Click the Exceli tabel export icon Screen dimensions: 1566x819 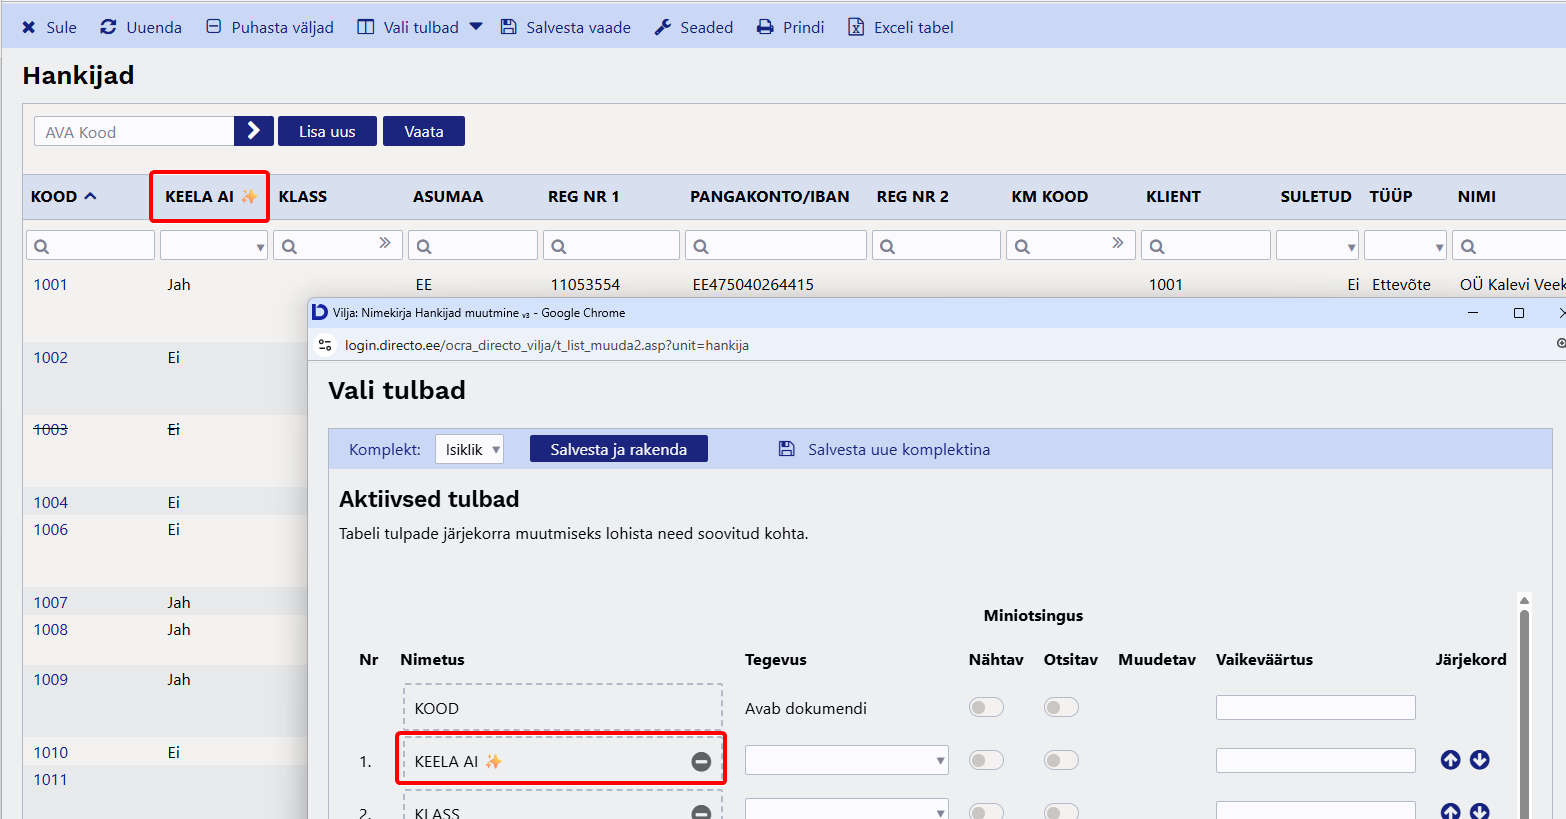click(856, 27)
